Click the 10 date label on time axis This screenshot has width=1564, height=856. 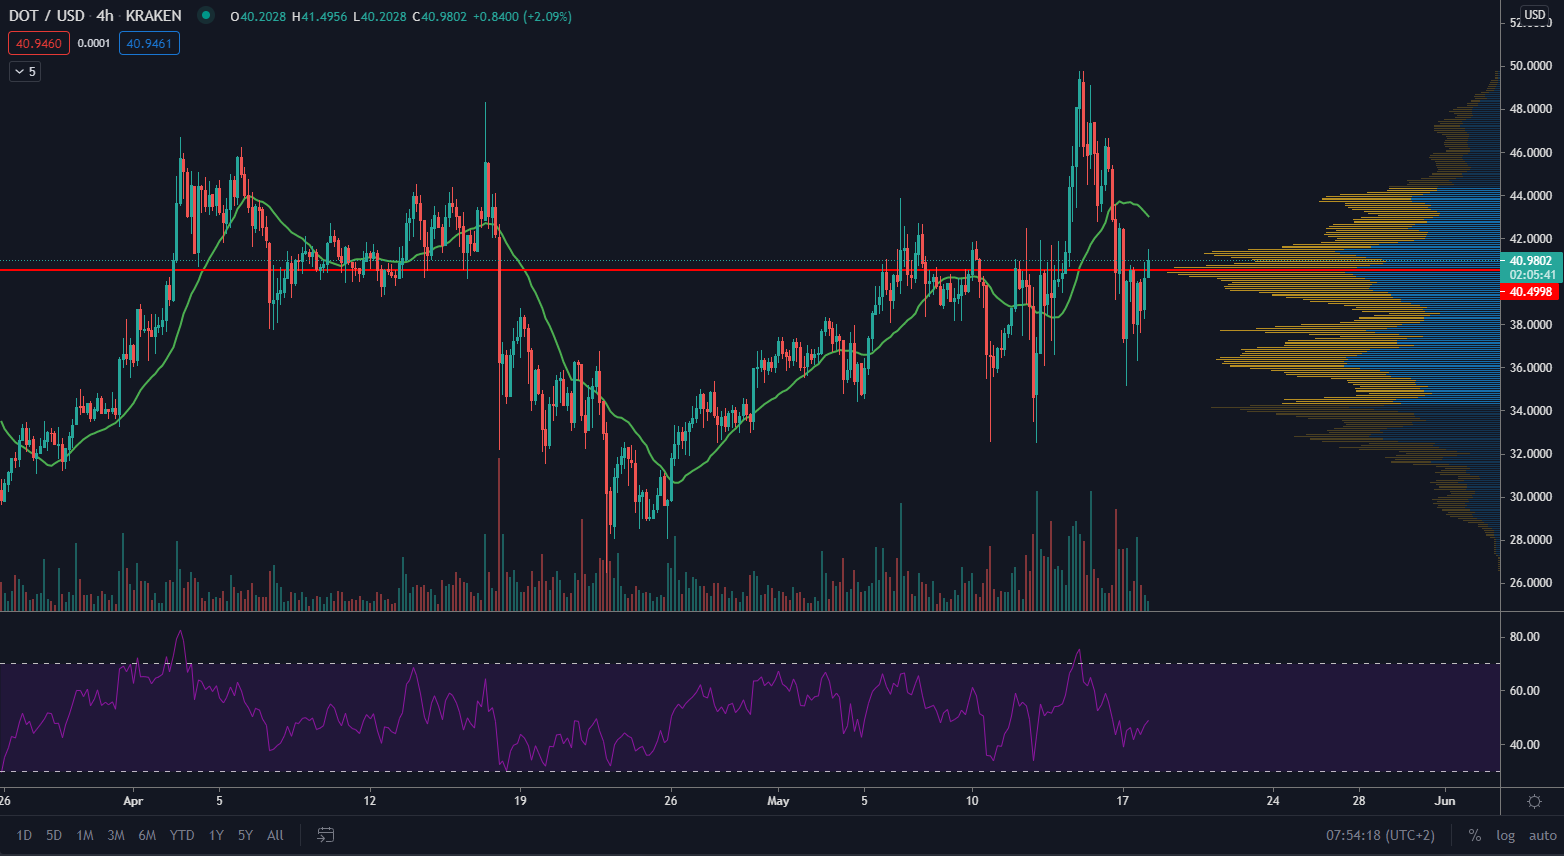coord(972,801)
